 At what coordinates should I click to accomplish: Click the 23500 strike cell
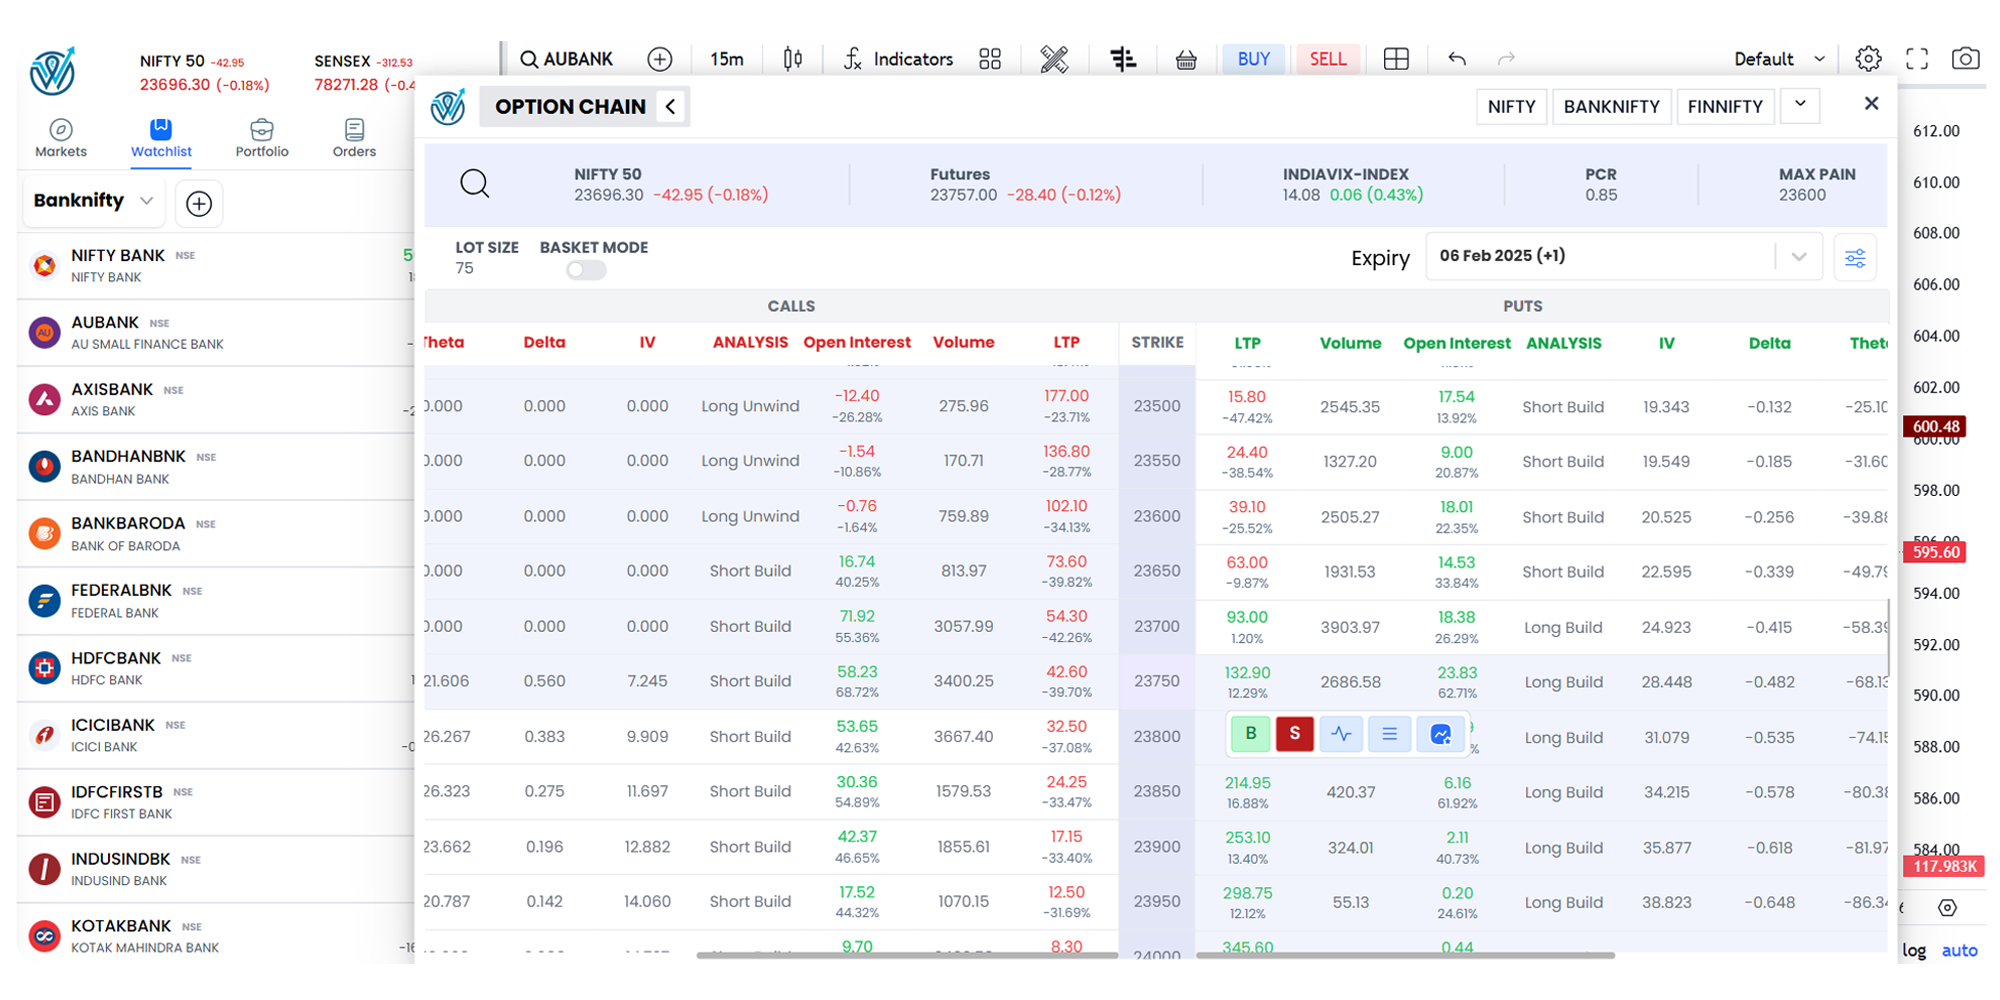[x=1157, y=406]
